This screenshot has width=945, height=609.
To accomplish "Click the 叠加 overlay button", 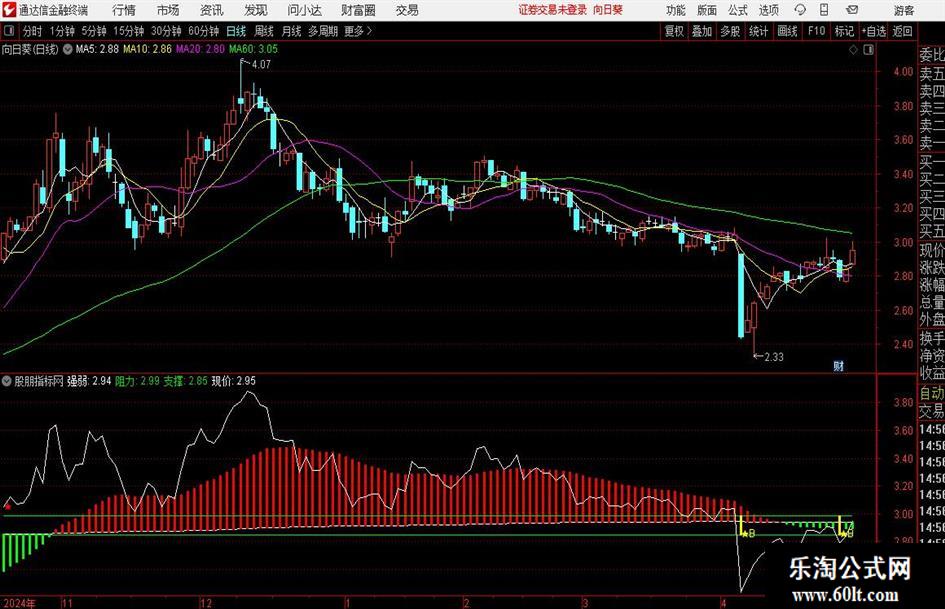I will (702, 31).
